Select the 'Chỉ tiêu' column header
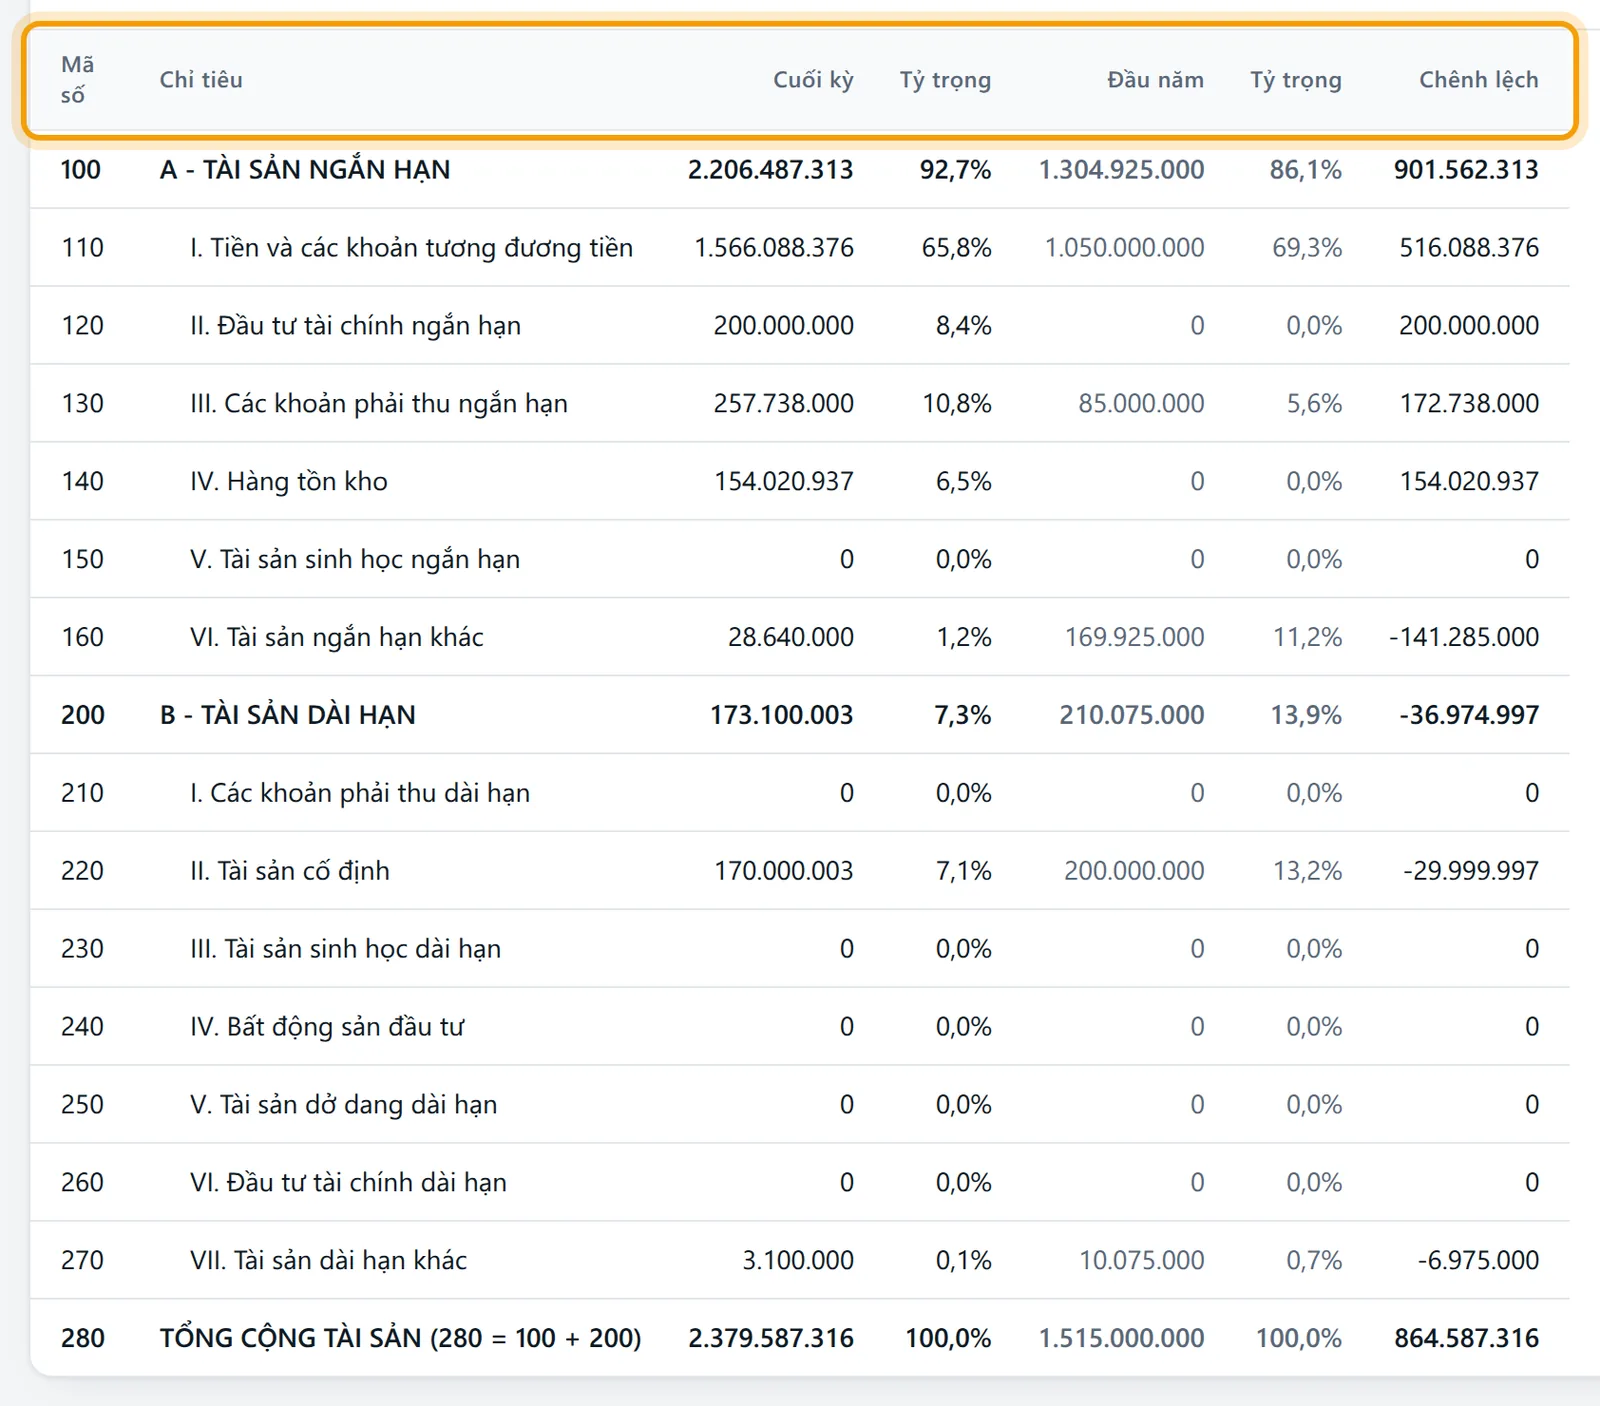 pyautogui.click(x=201, y=80)
